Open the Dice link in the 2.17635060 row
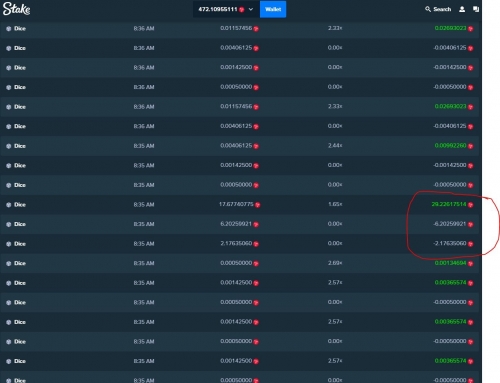Screen dimensions: 500x383 point(20,244)
